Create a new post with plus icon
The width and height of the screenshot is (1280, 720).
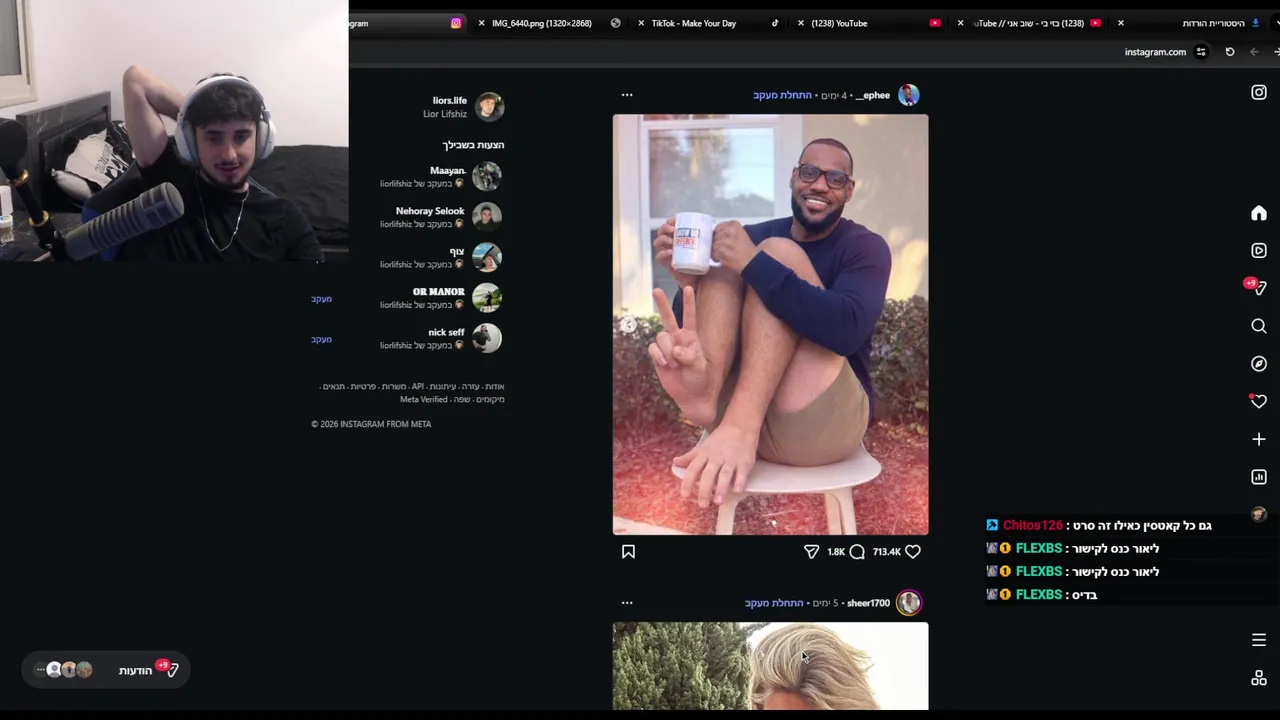(1259, 439)
